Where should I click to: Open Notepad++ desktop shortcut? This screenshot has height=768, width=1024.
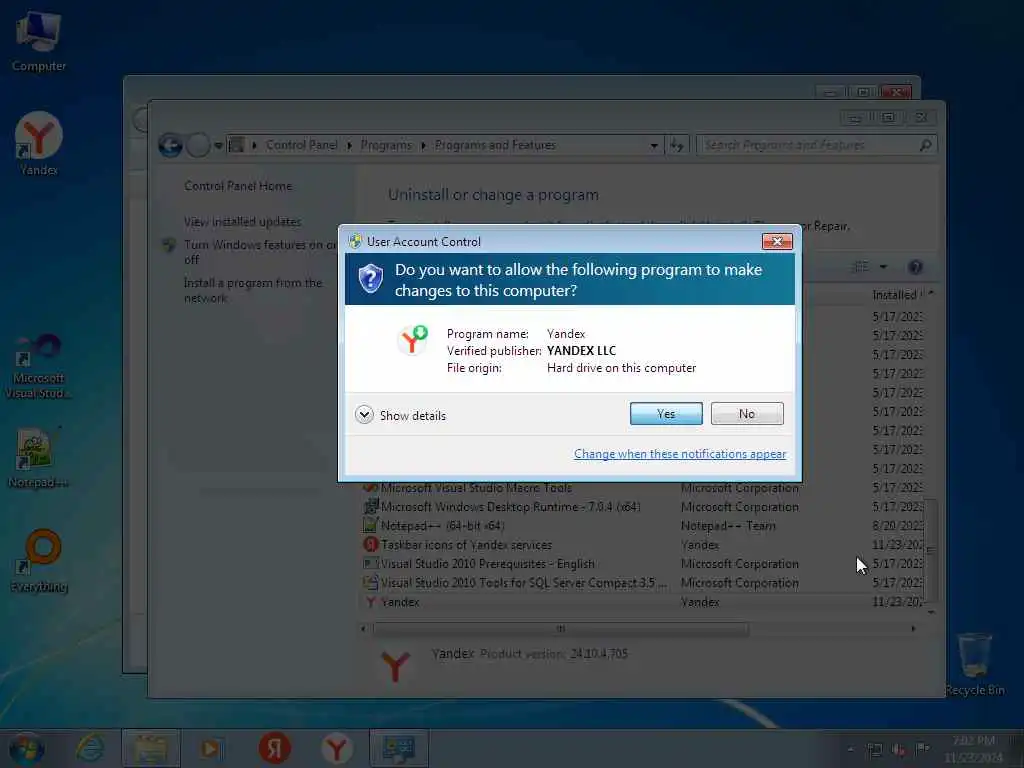[x=37, y=458]
